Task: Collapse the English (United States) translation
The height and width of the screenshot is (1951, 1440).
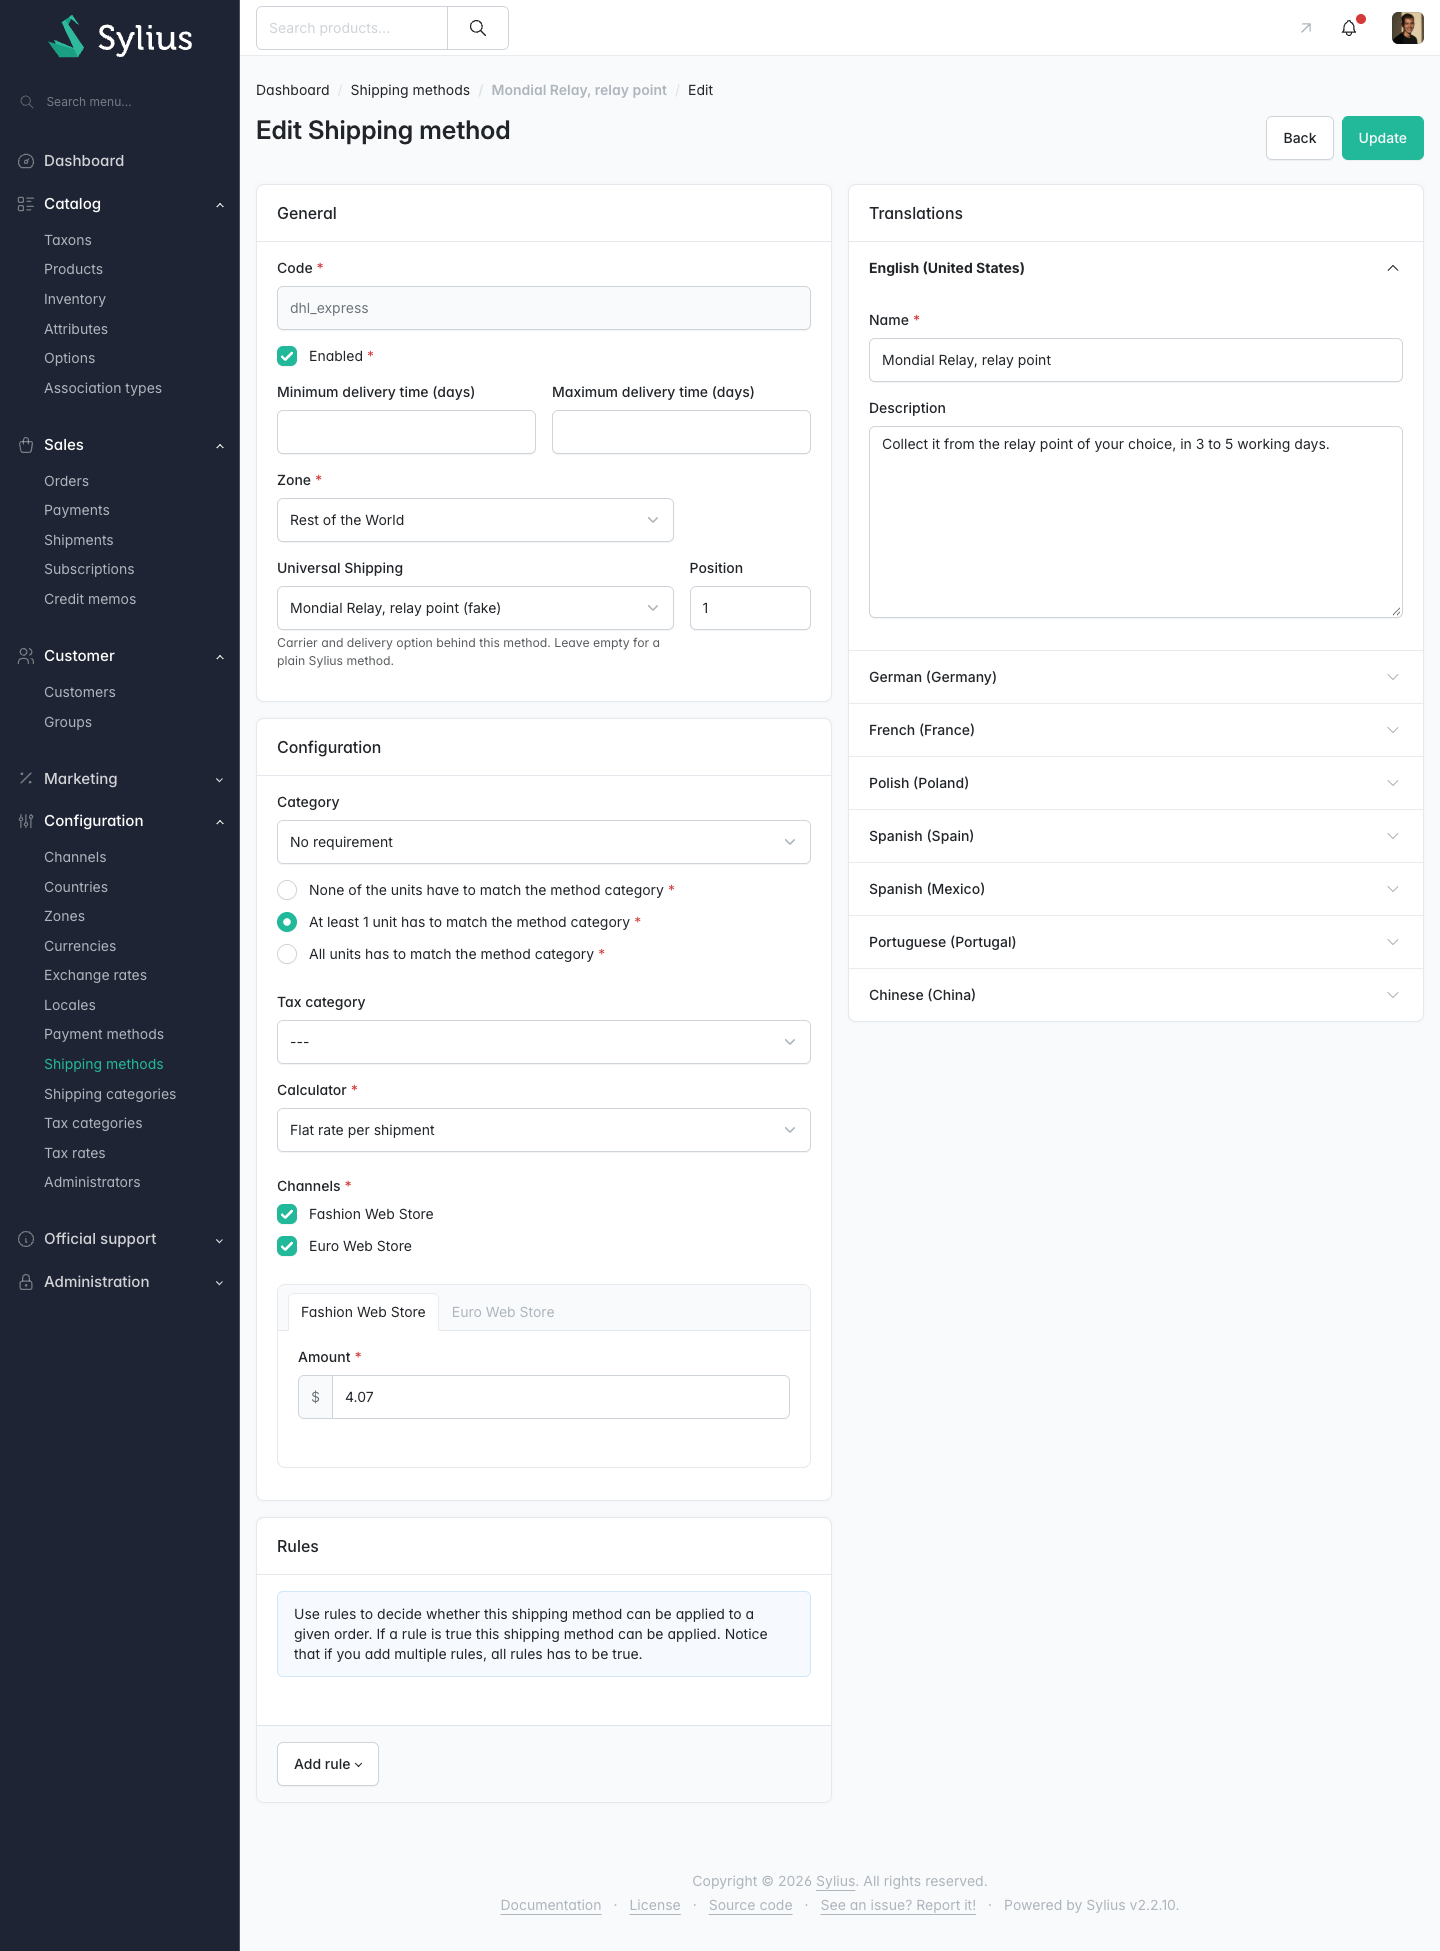Action: tap(1136, 268)
